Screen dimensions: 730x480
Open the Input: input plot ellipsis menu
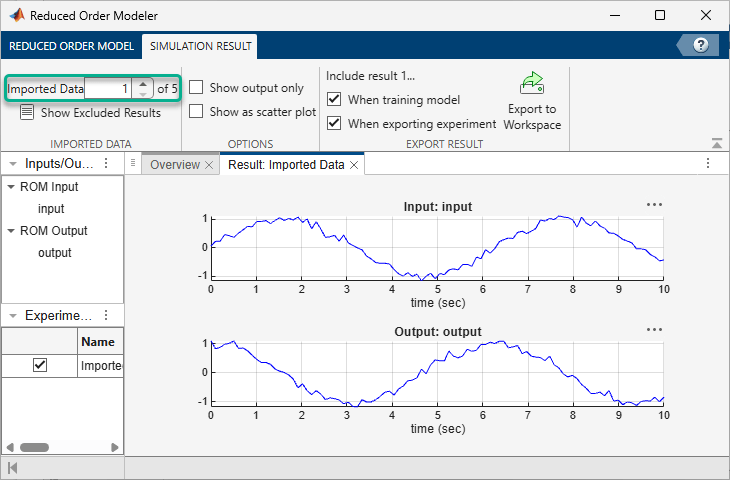coord(654,205)
